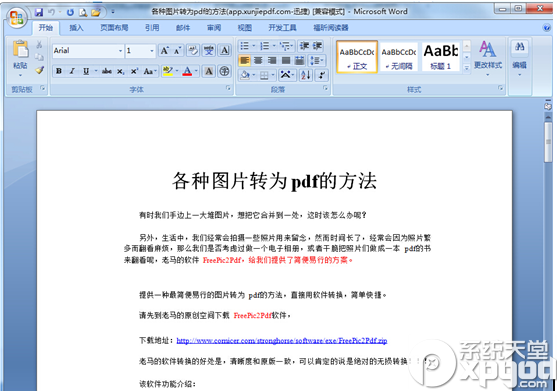Screen dimensions: 557x391
Task: Switch to the 审阅 tab
Action: tap(214, 28)
